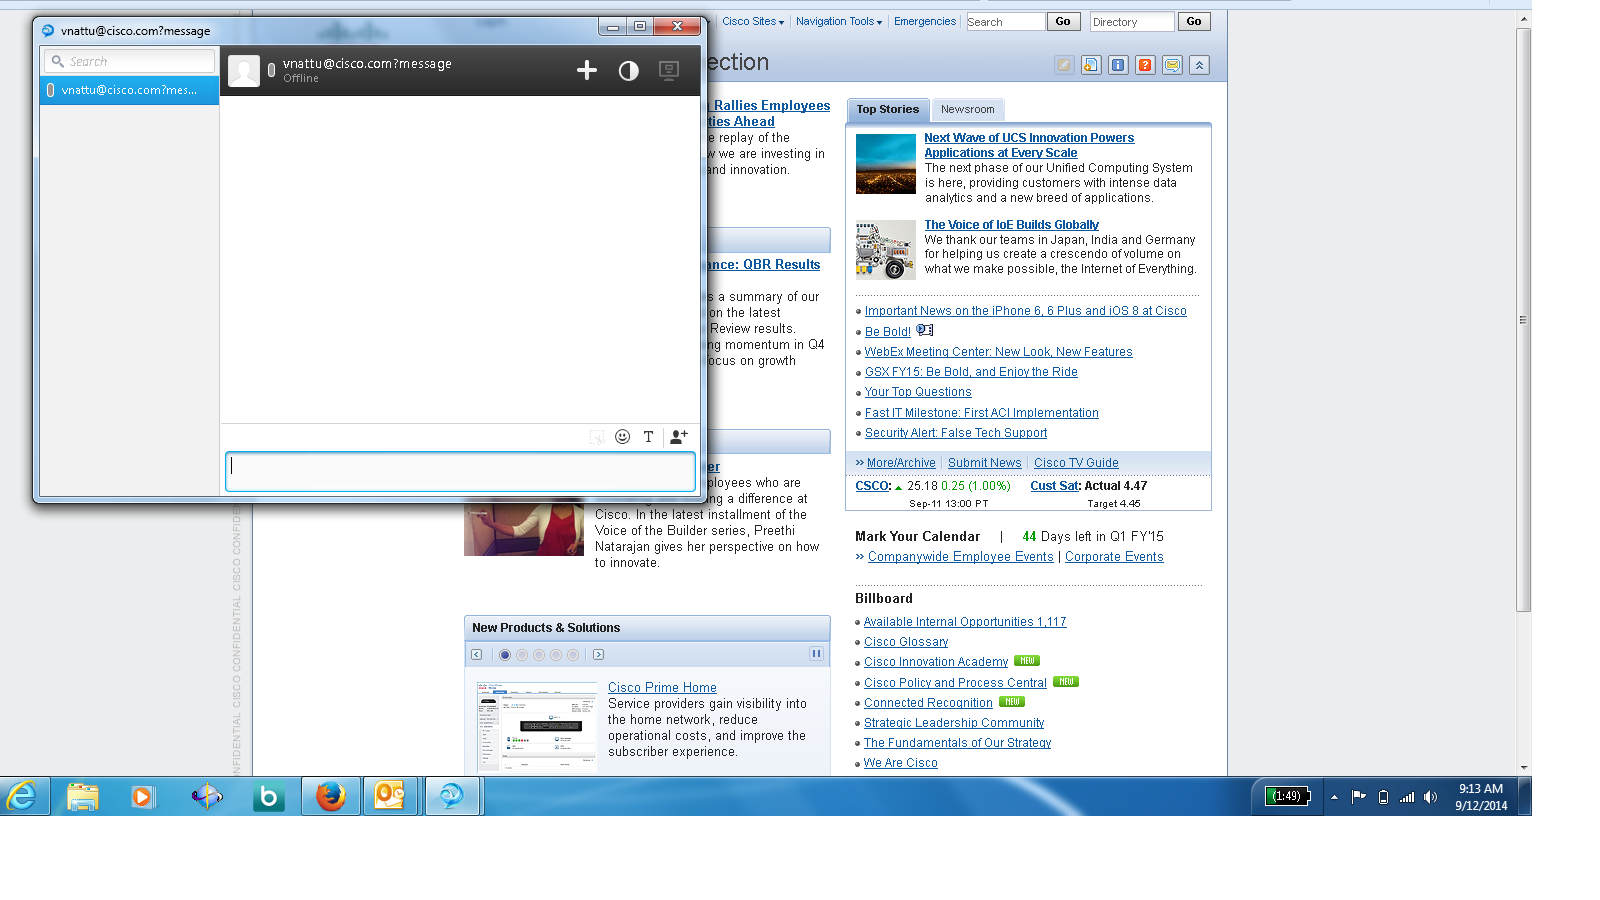Open Corporate Events link
This screenshot has height=900, width=1600.
coord(1114,557)
